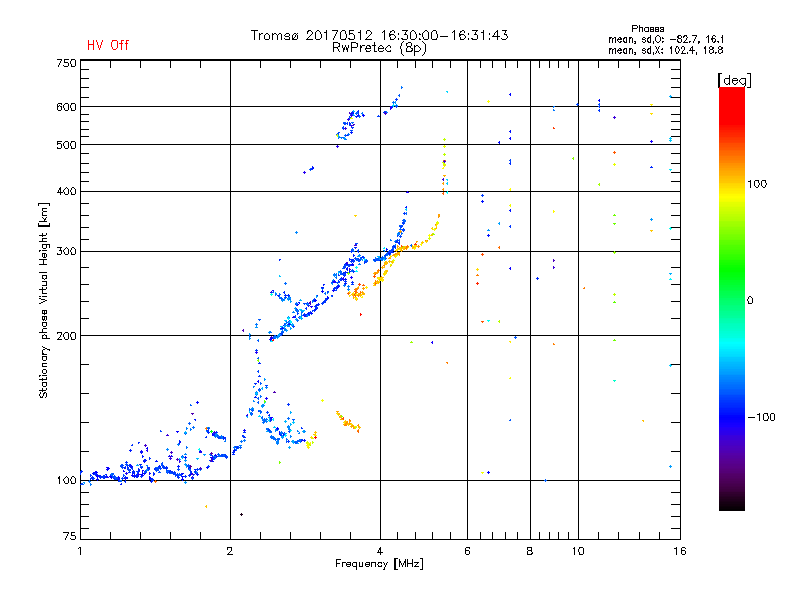The height and width of the screenshot is (600, 800).
Task: Click the x-axis '4' label
Action: [x=380, y=551]
